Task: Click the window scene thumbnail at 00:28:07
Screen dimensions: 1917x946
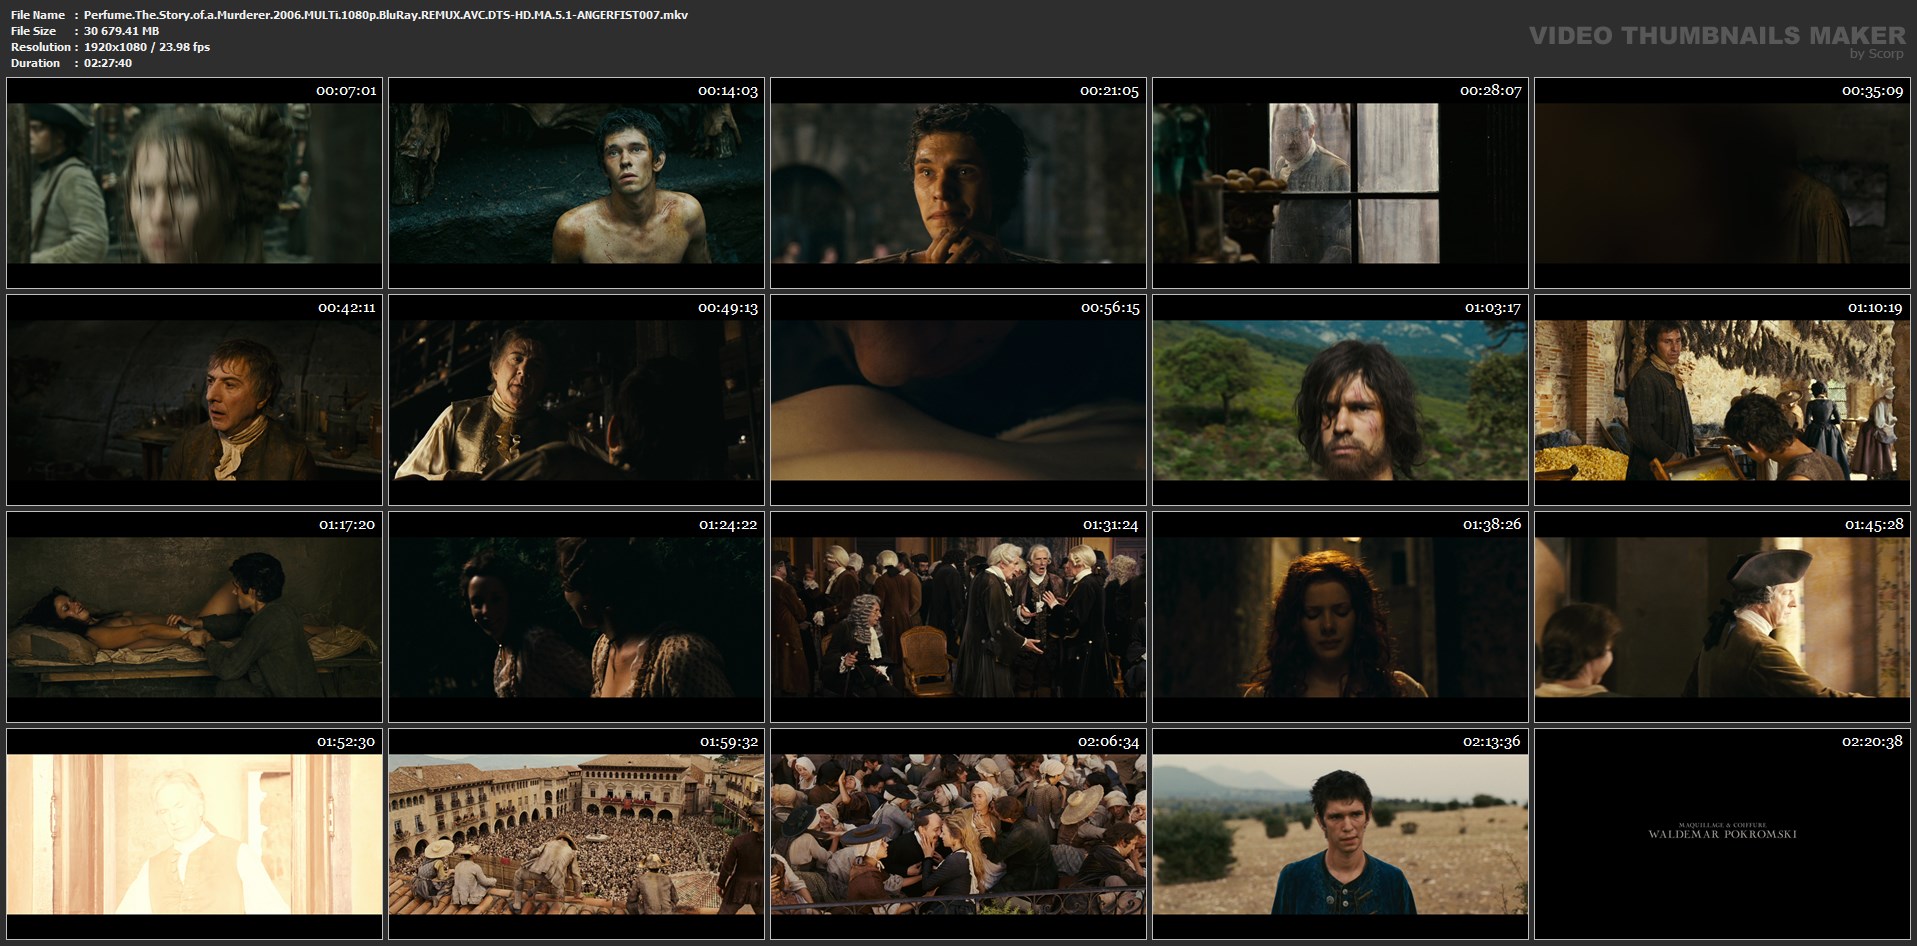Action: click(1340, 183)
